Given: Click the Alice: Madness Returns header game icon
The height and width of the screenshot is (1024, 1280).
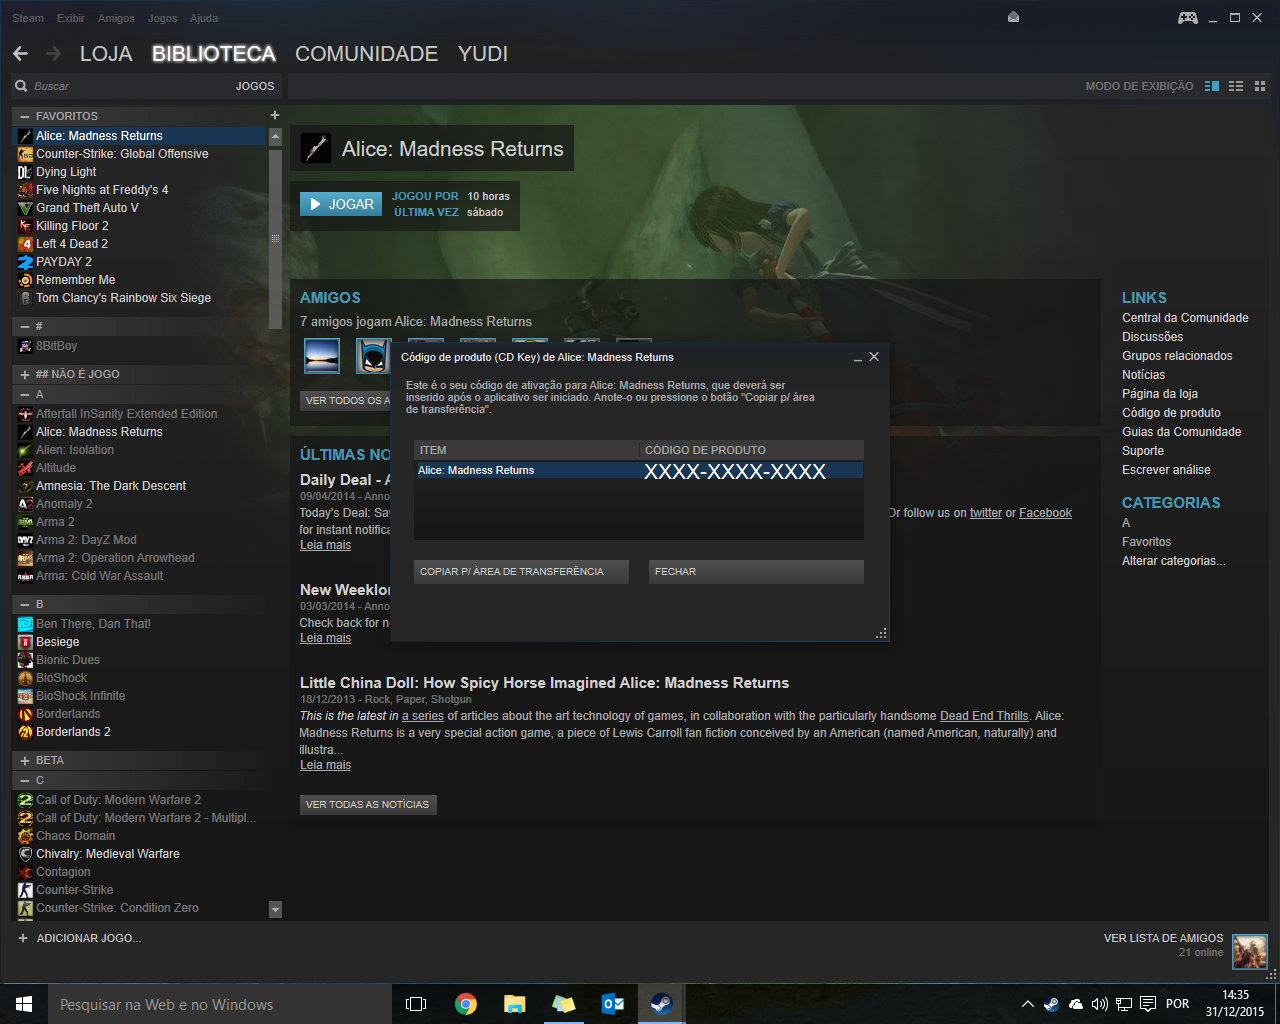Looking at the screenshot, I should click(x=316, y=148).
